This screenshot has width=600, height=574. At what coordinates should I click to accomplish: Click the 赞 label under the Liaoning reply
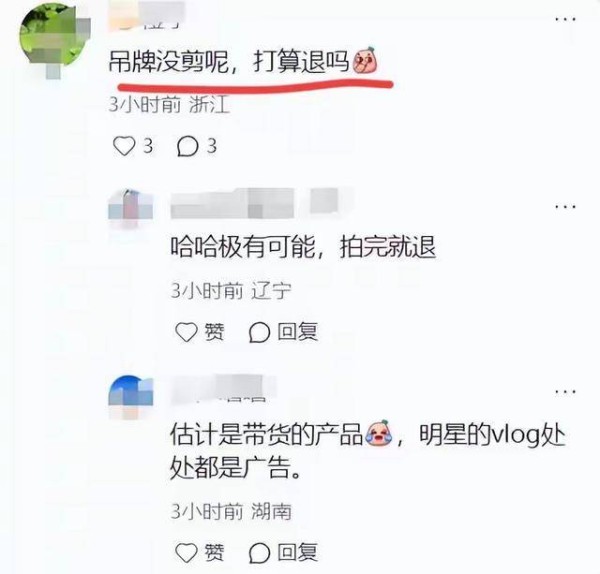coord(214,332)
